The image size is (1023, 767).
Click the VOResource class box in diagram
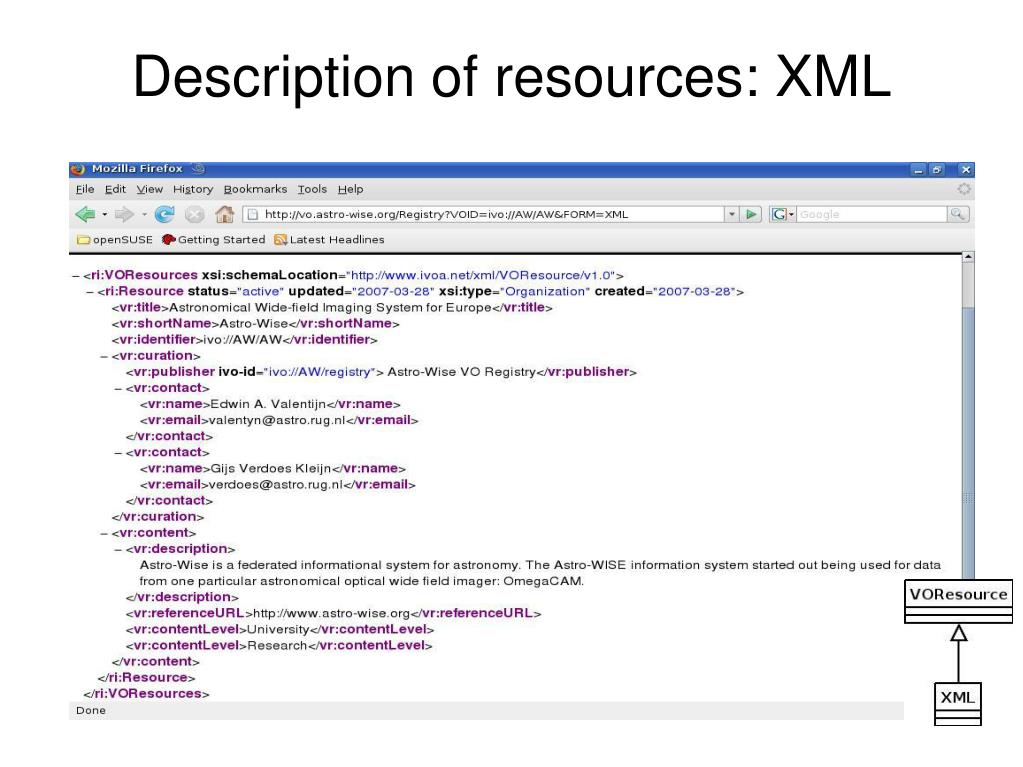[x=958, y=601]
